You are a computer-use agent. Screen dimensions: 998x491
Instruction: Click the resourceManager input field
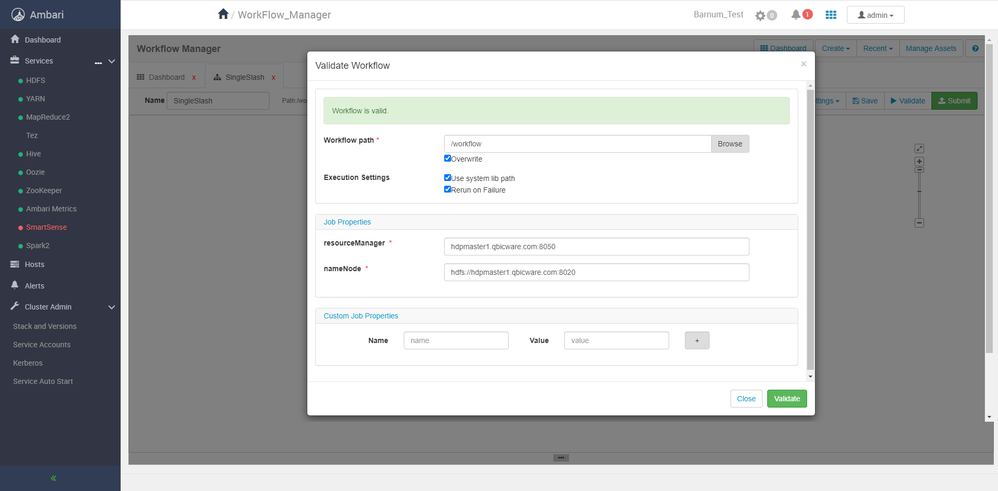596,246
